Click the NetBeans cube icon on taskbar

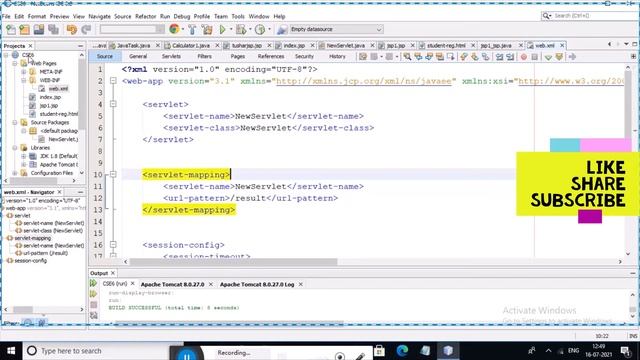(x=448, y=350)
